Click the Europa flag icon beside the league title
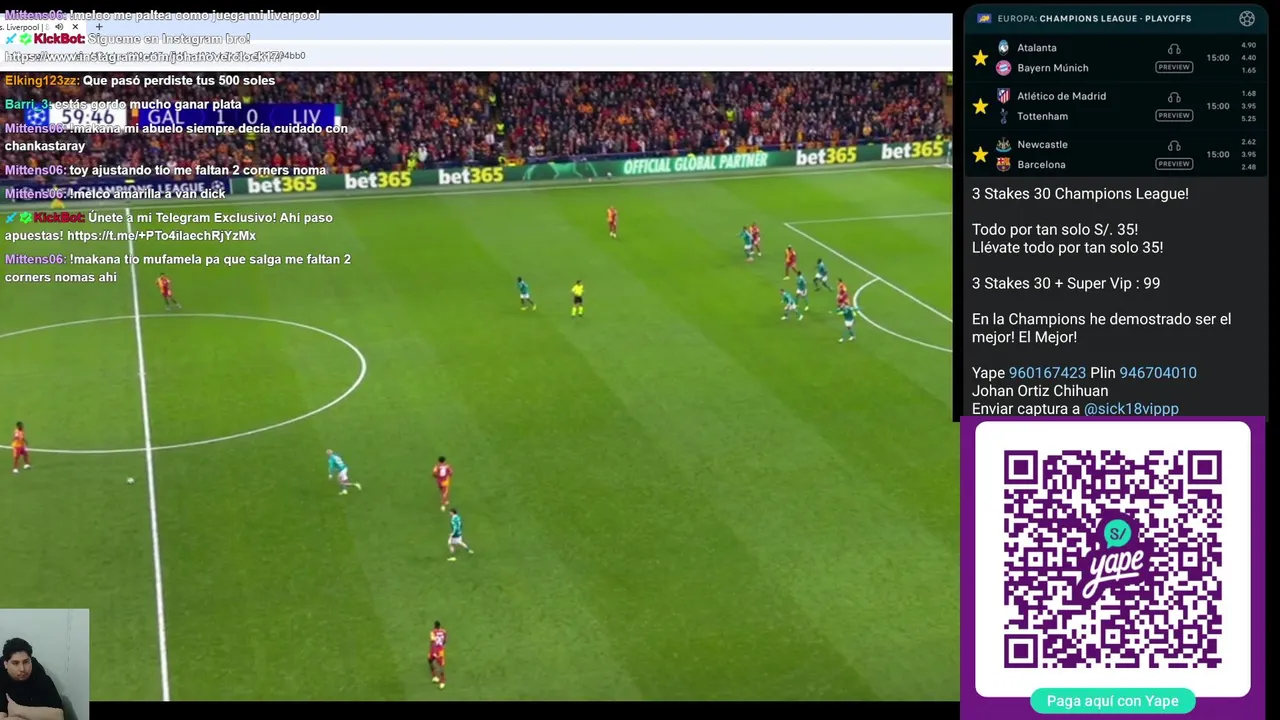This screenshot has width=1280, height=720. (984, 18)
